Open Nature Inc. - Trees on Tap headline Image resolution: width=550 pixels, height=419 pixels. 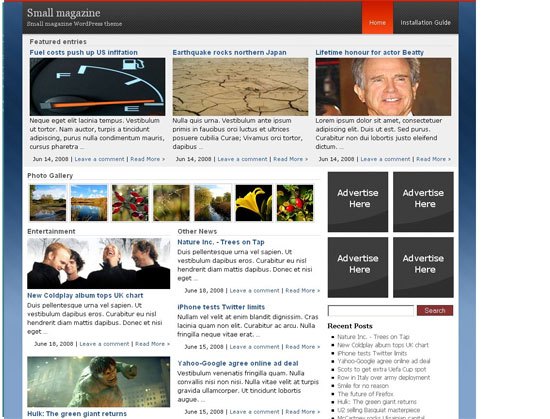(221, 242)
